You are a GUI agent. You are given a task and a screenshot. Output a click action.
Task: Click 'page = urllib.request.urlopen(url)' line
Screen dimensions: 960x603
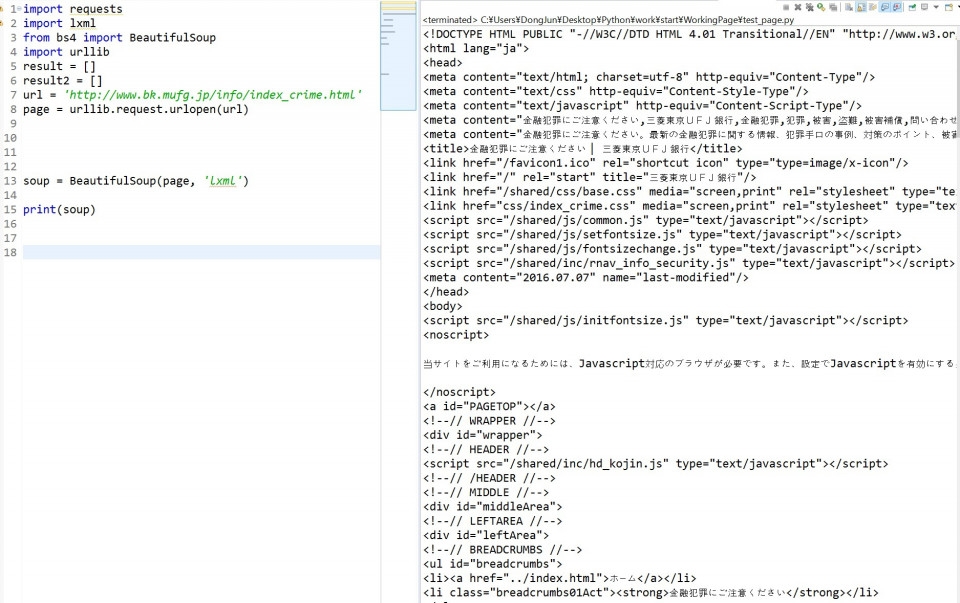136,110
